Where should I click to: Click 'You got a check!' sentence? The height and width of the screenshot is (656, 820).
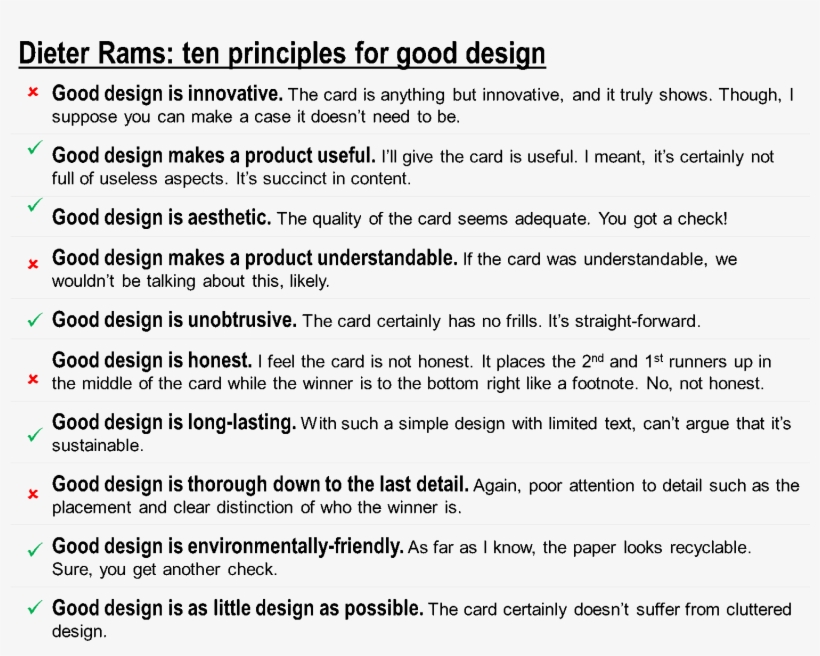(663, 219)
